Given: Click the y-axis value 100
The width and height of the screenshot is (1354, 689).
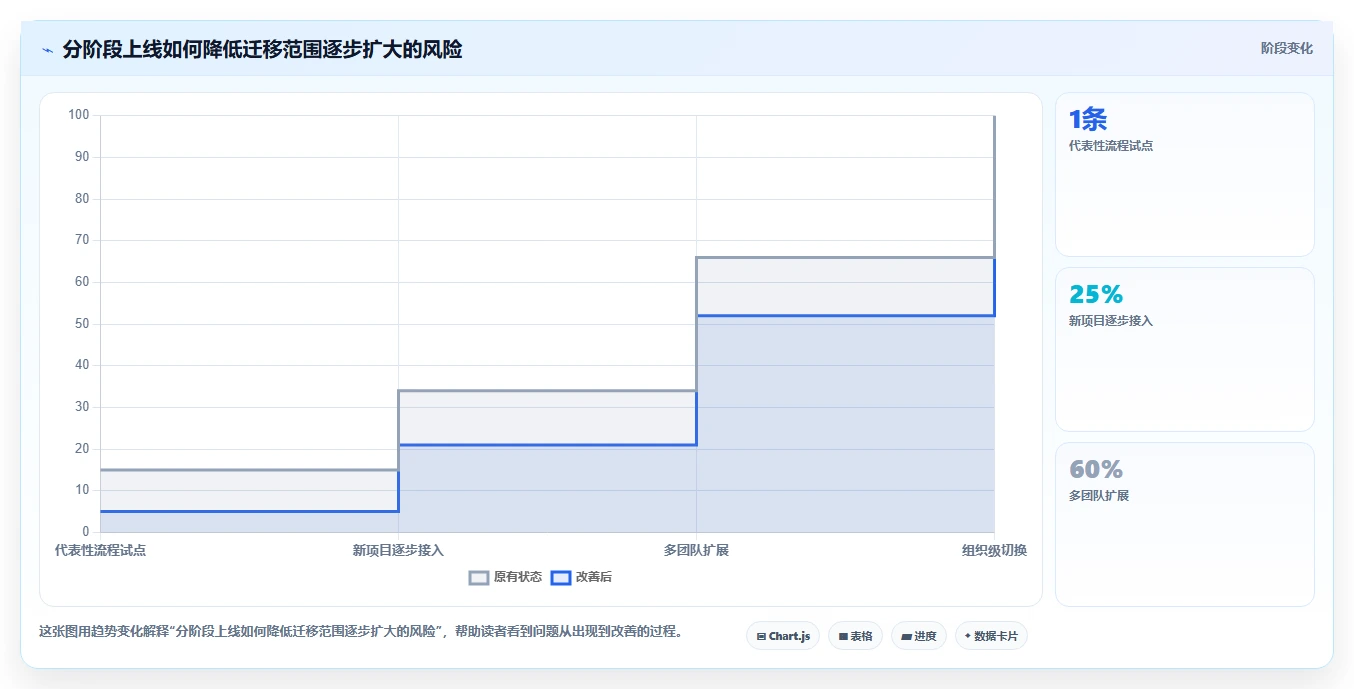Looking at the screenshot, I should point(79,115).
